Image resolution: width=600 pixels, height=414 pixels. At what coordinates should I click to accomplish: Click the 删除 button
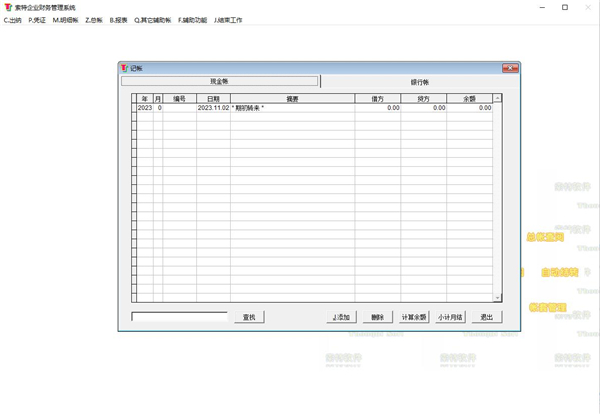point(378,317)
